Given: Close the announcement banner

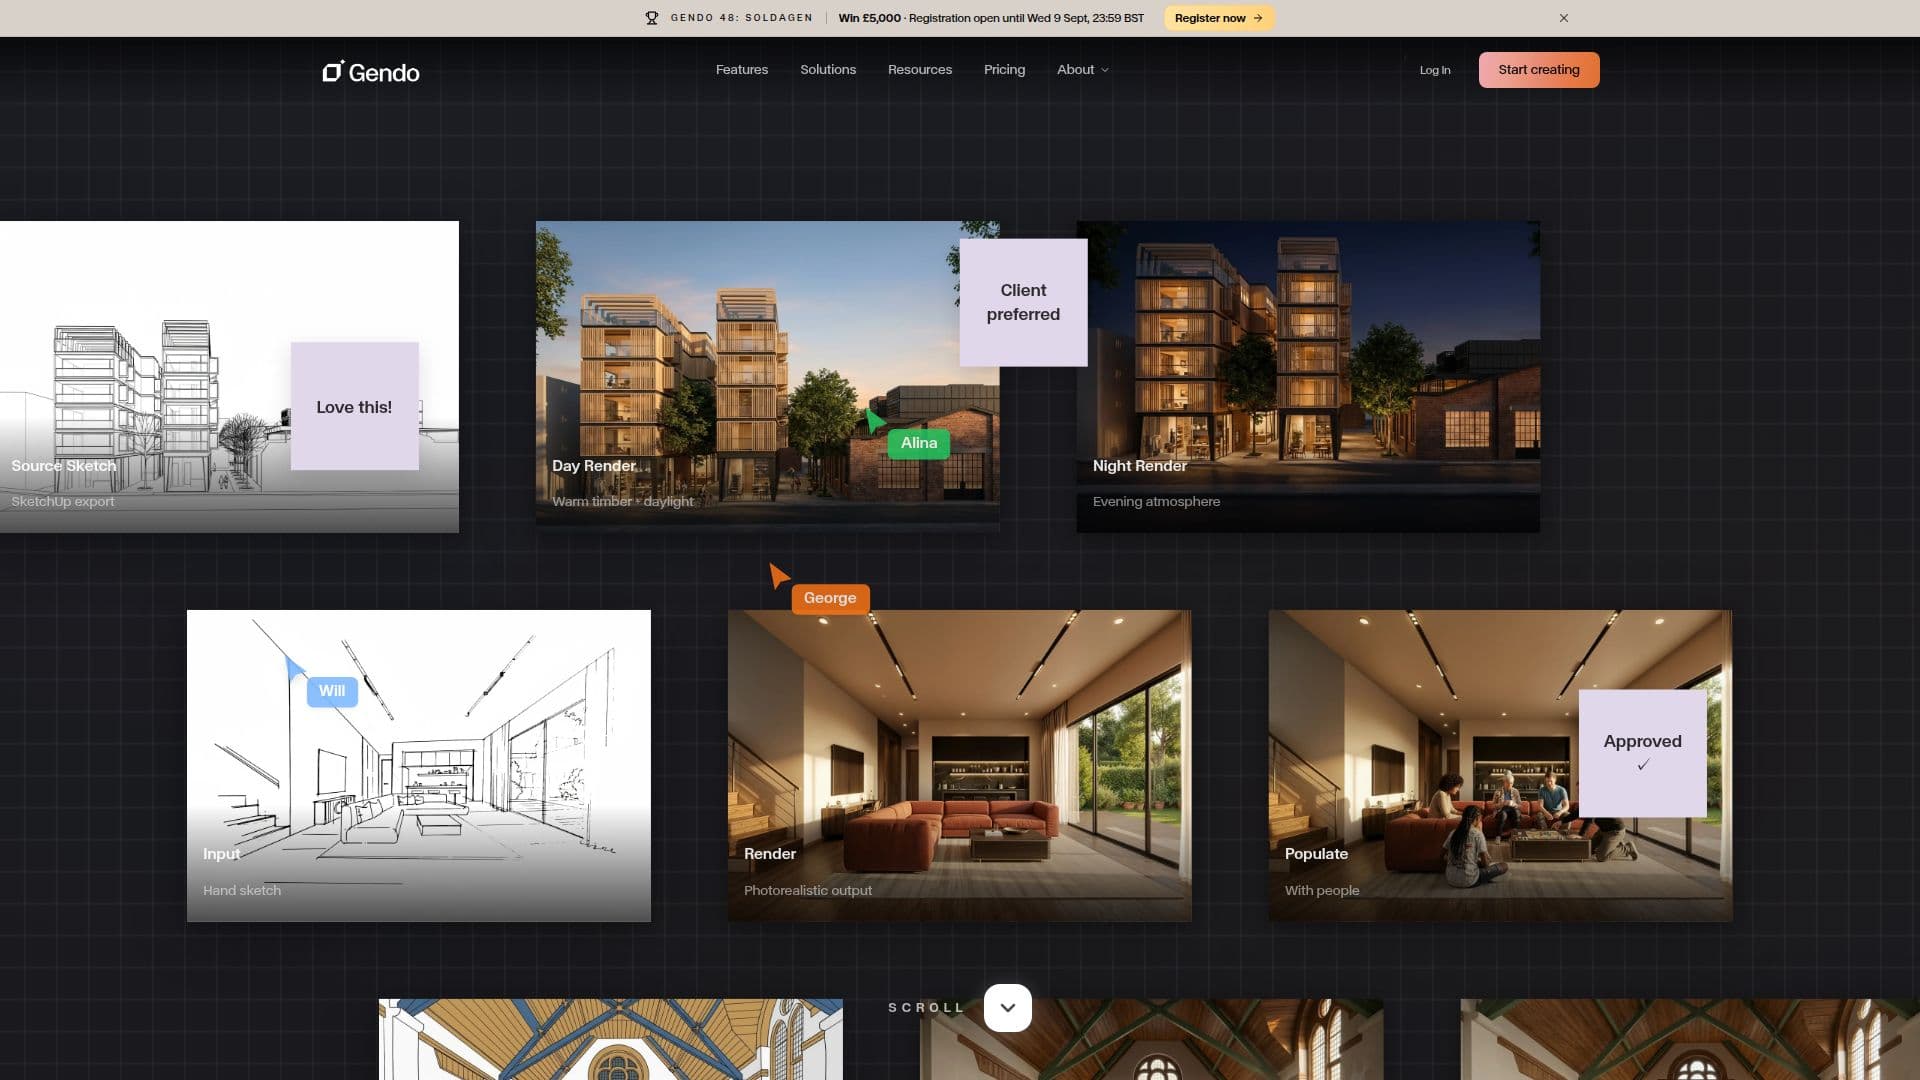Looking at the screenshot, I should tap(1564, 18).
